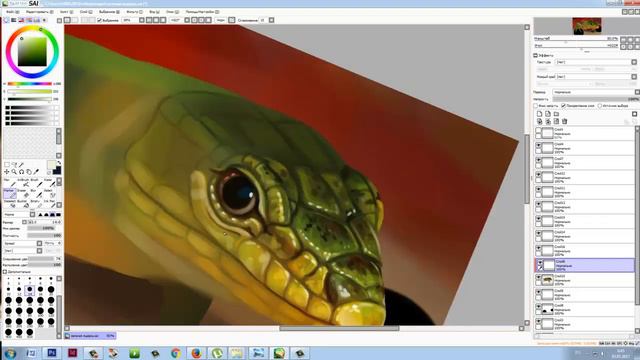Select the flattest brush edge shape icon
The image size is (640, 360).
tap(58, 215)
